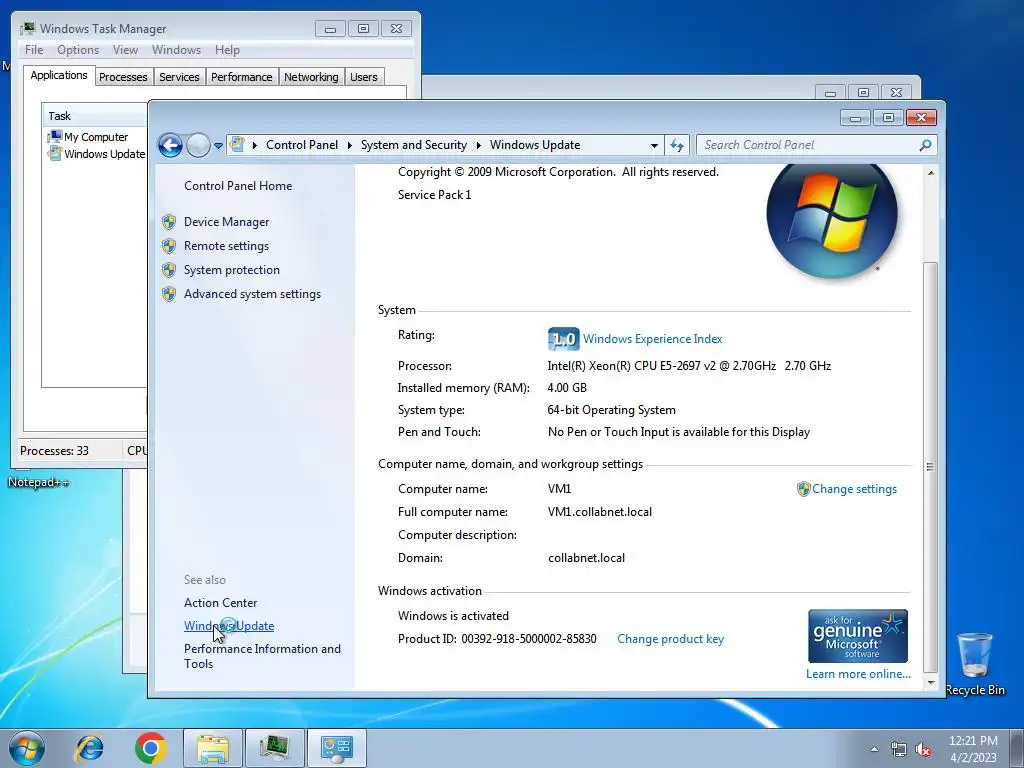
Task: Click the genuine Microsoft software badge
Action: (x=857, y=636)
